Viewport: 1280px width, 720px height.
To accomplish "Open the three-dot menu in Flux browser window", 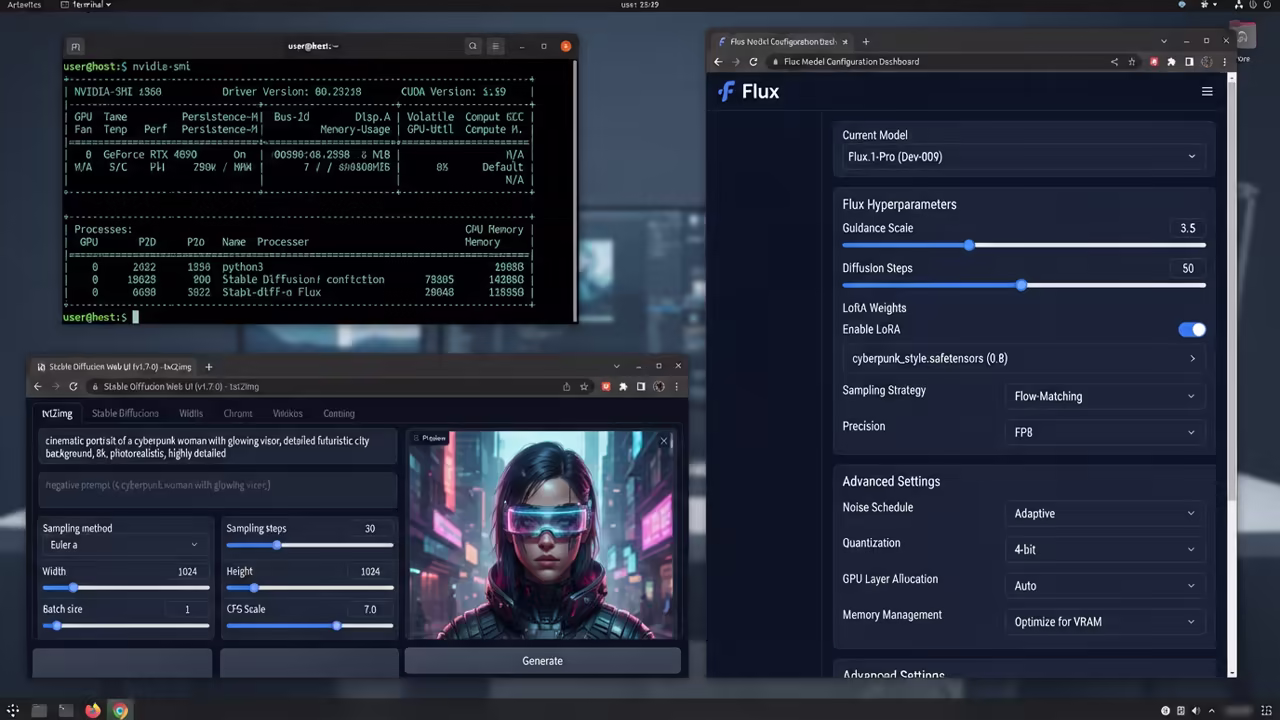I will [x=1224, y=61].
